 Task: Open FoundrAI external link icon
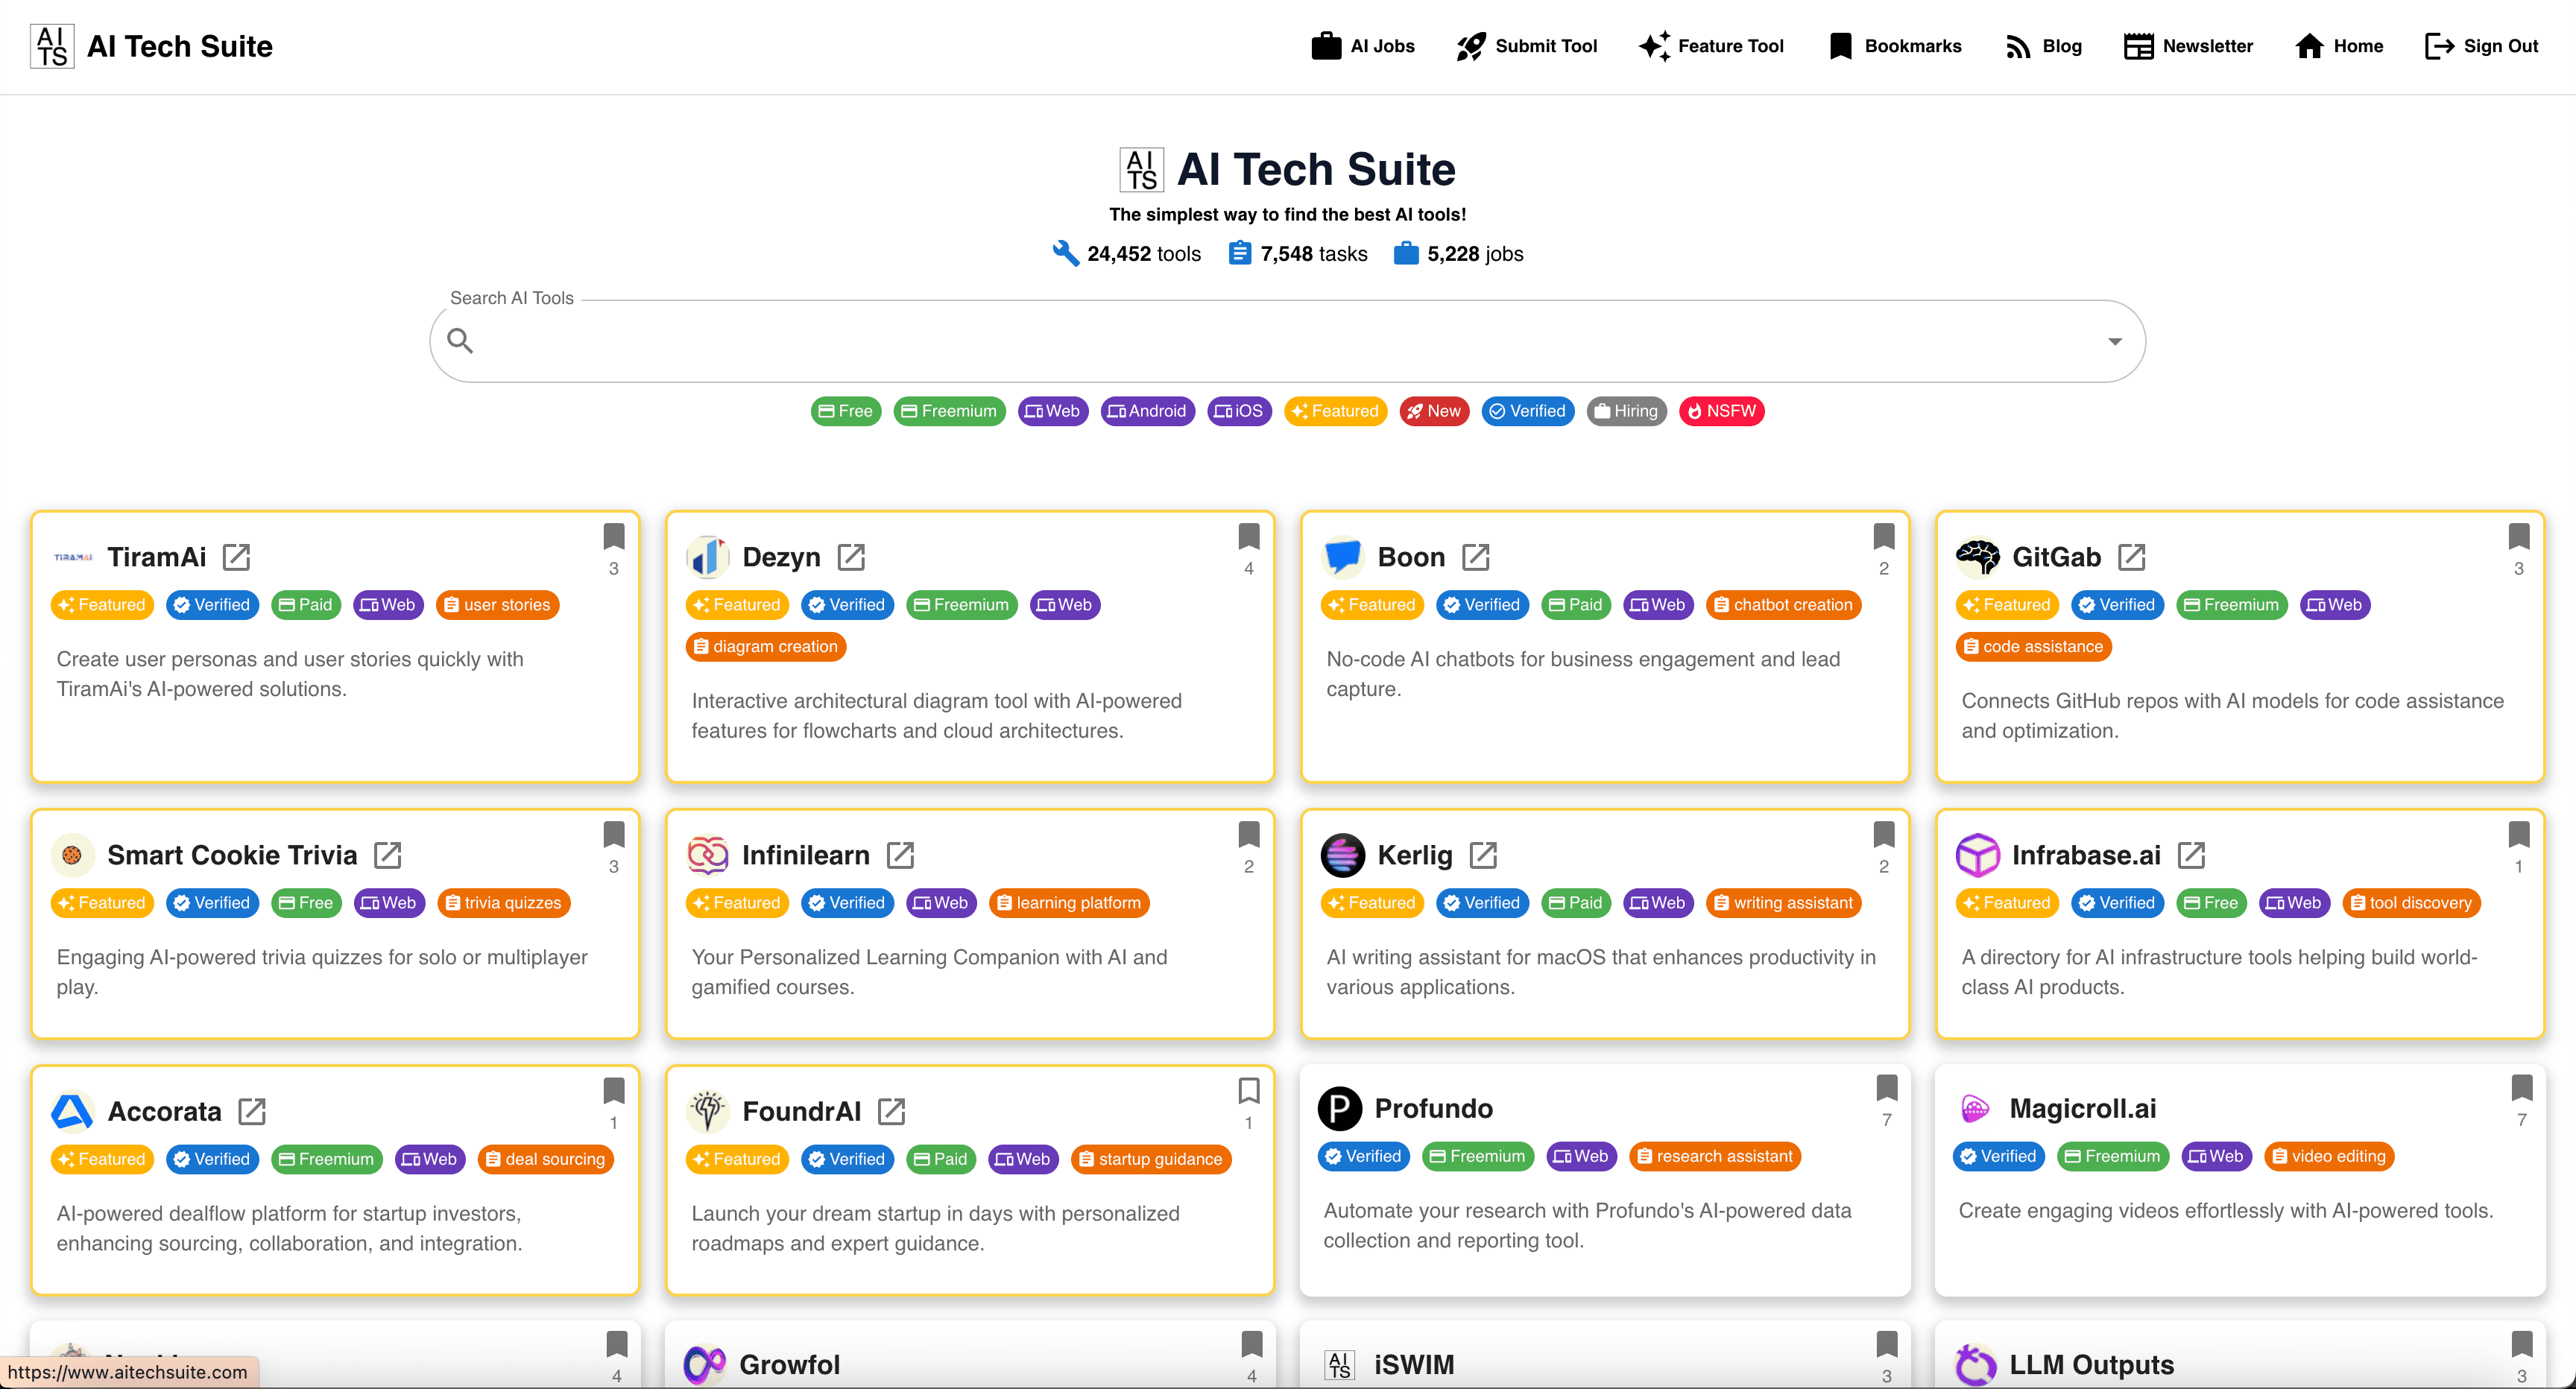(891, 1111)
